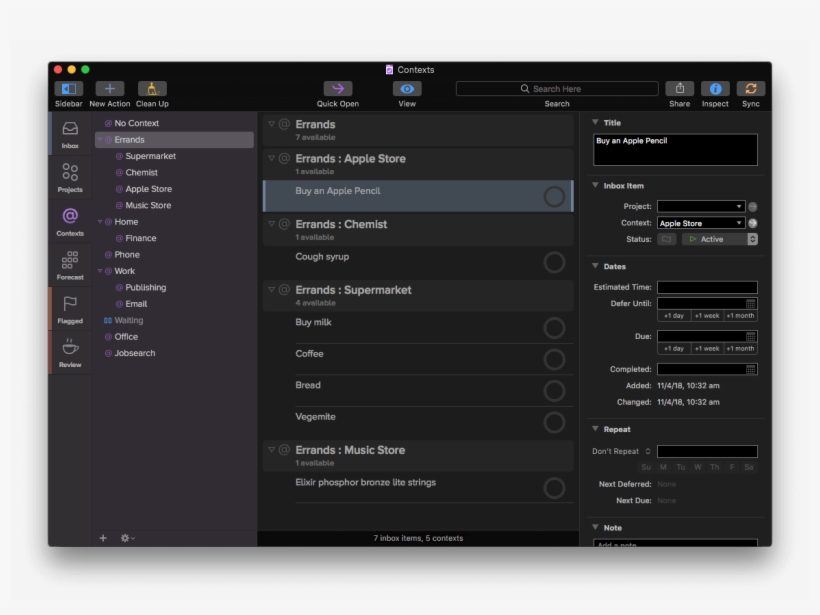Viewport: 820px width, 615px height.
Task: Mark Buy an Apple Pencil as complete
Action: (x=554, y=197)
